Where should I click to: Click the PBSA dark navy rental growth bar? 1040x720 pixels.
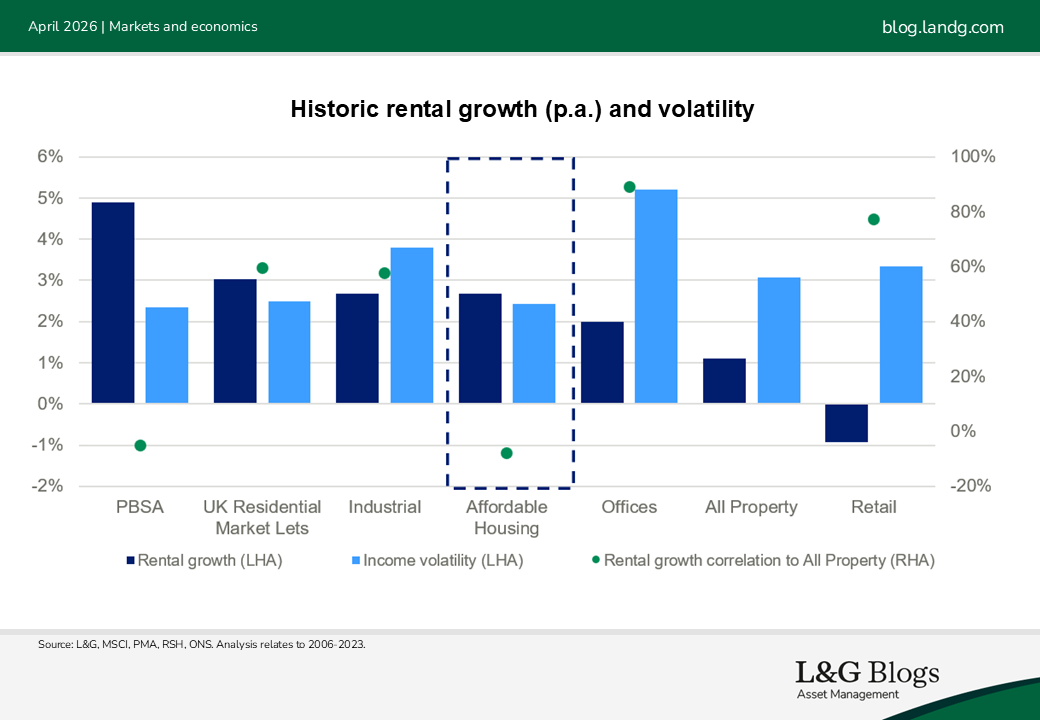113,302
